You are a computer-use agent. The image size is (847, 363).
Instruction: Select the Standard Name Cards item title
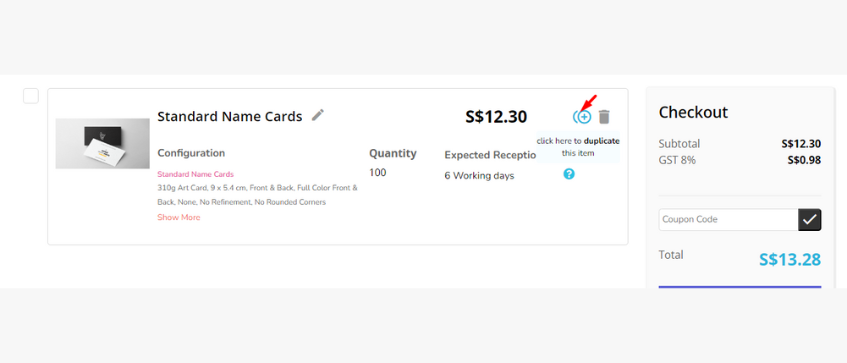230,116
